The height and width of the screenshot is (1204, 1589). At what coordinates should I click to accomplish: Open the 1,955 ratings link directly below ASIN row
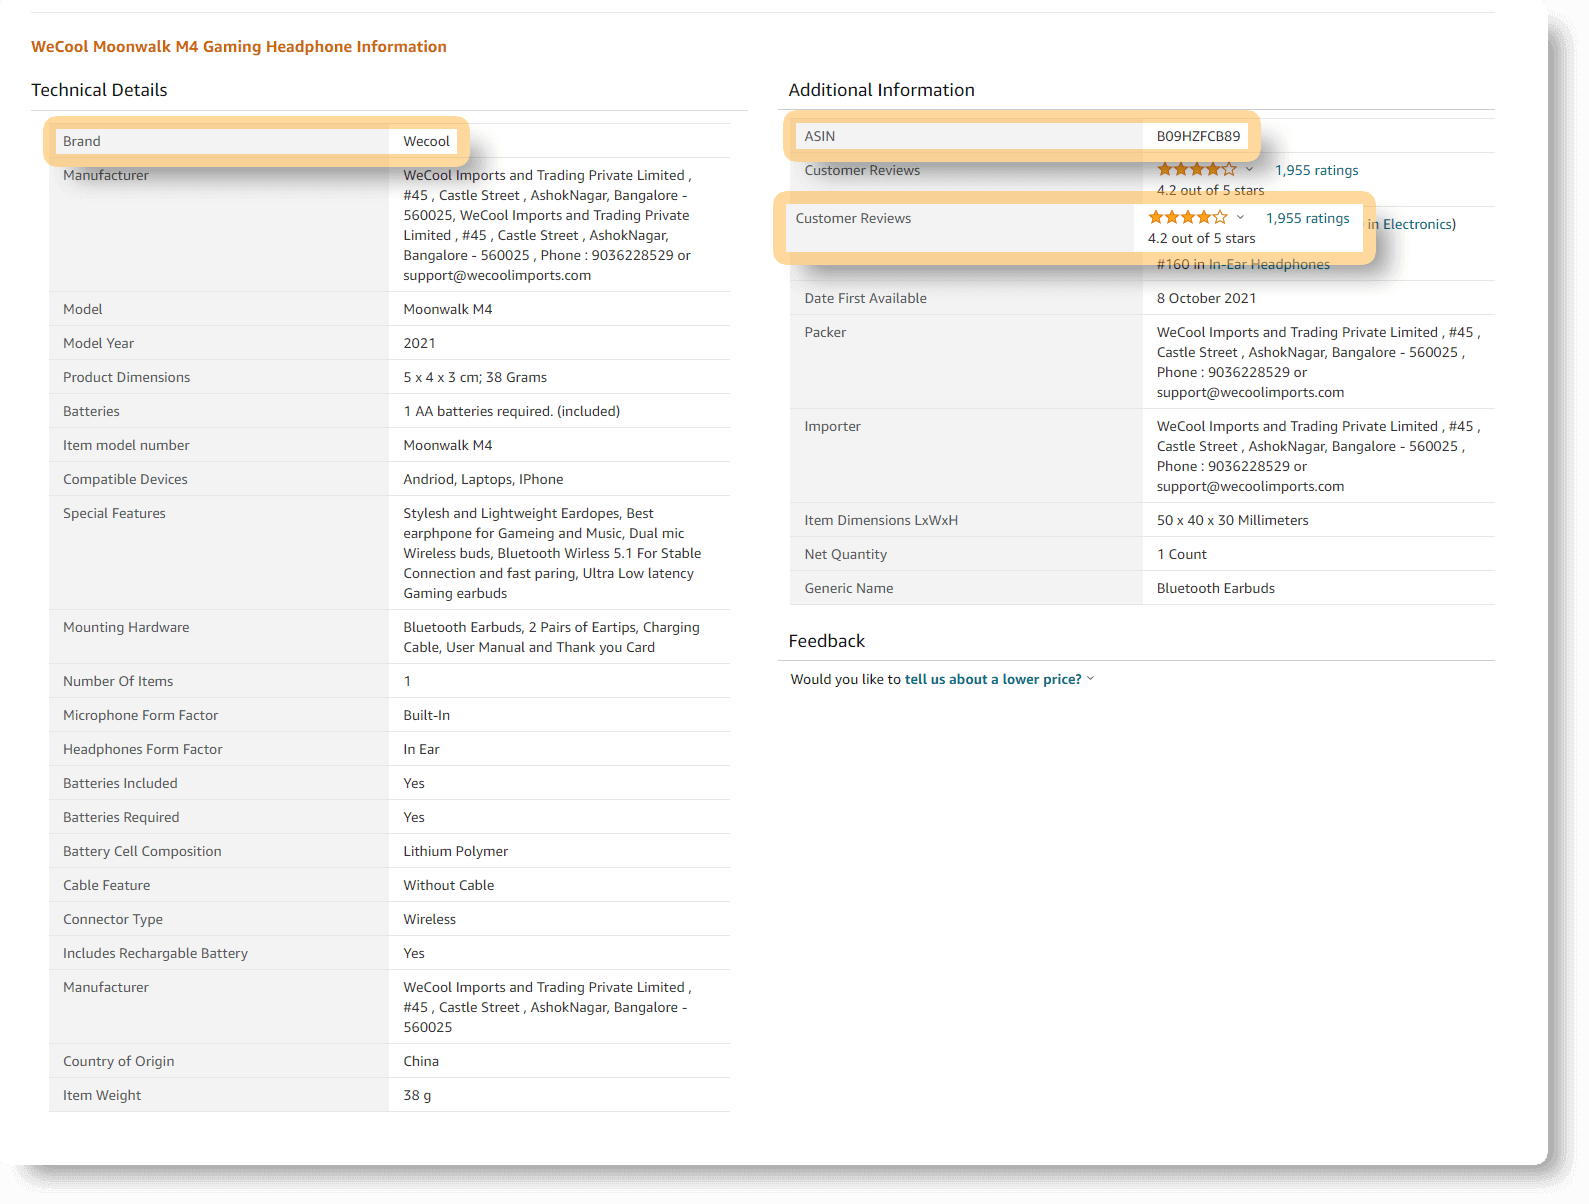point(1316,170)
